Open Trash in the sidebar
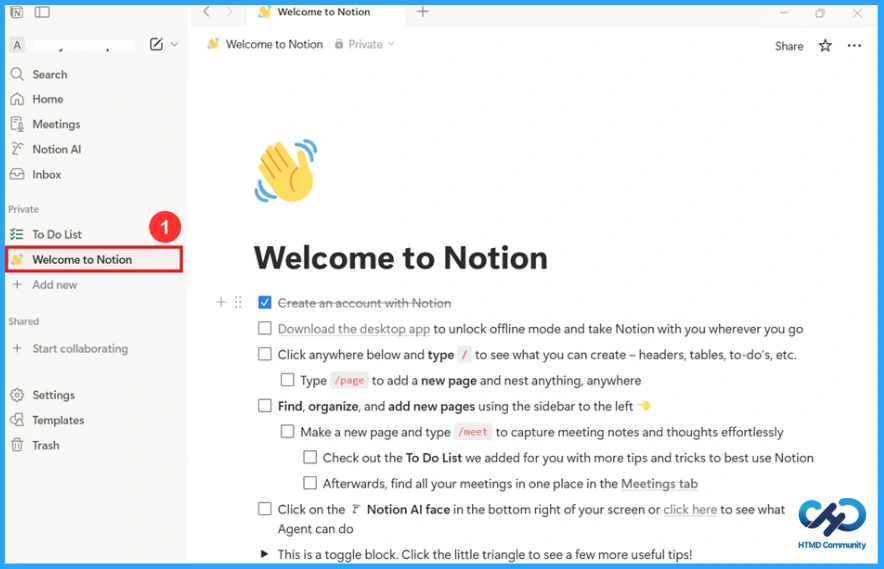The image size is (884, 569). click(x=46, y=445)
